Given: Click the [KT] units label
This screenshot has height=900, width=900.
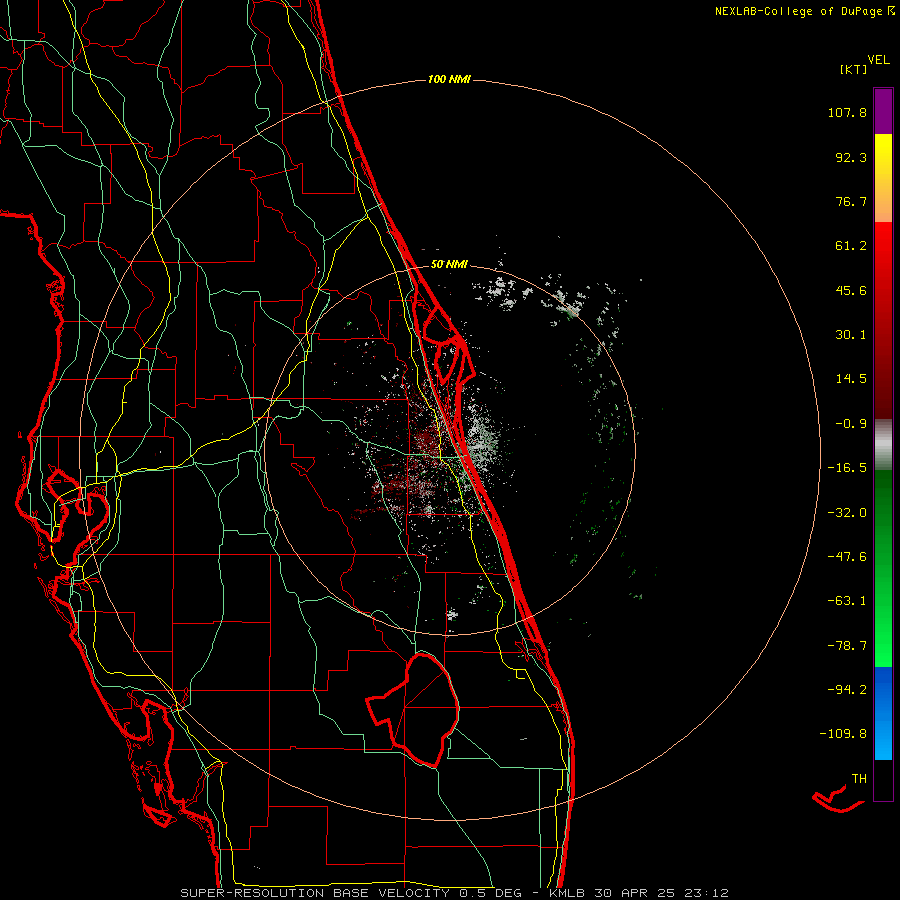Looking at the screenshot, I should pyautogui.click(x=854, y=69).
